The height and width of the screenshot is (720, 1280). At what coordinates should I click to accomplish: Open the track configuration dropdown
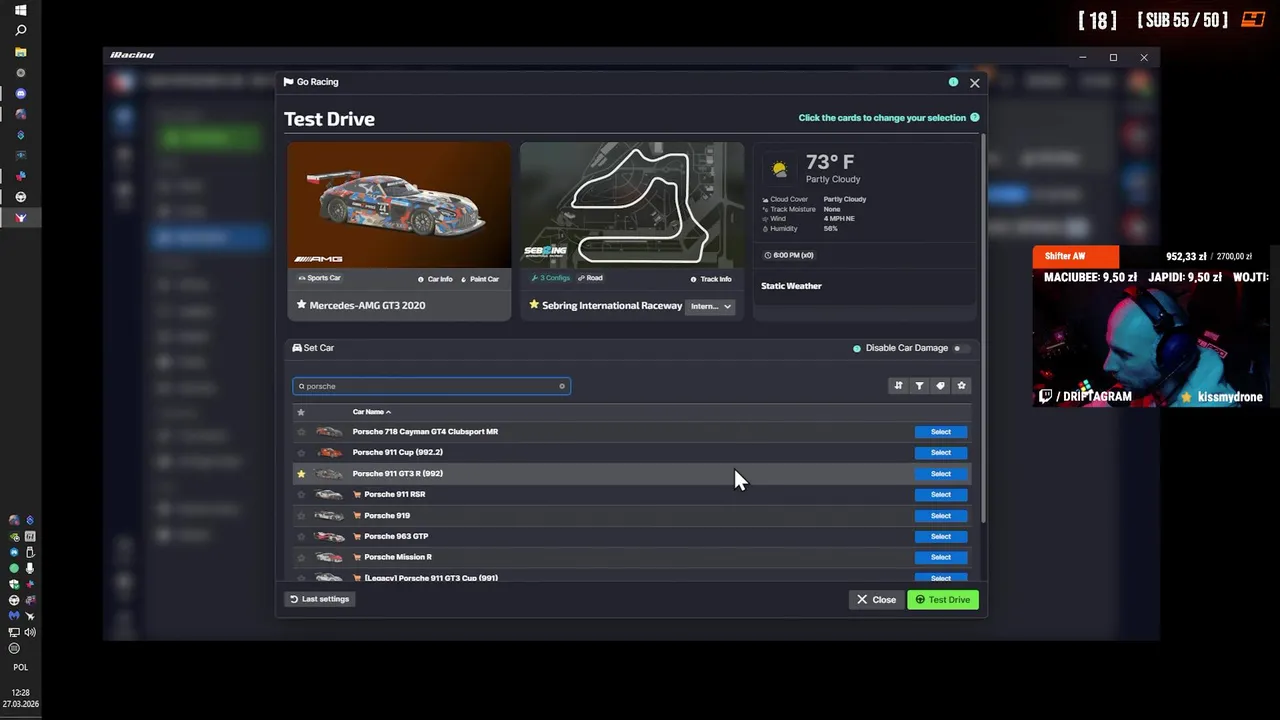pyautogui.click(x=711, y=306)
